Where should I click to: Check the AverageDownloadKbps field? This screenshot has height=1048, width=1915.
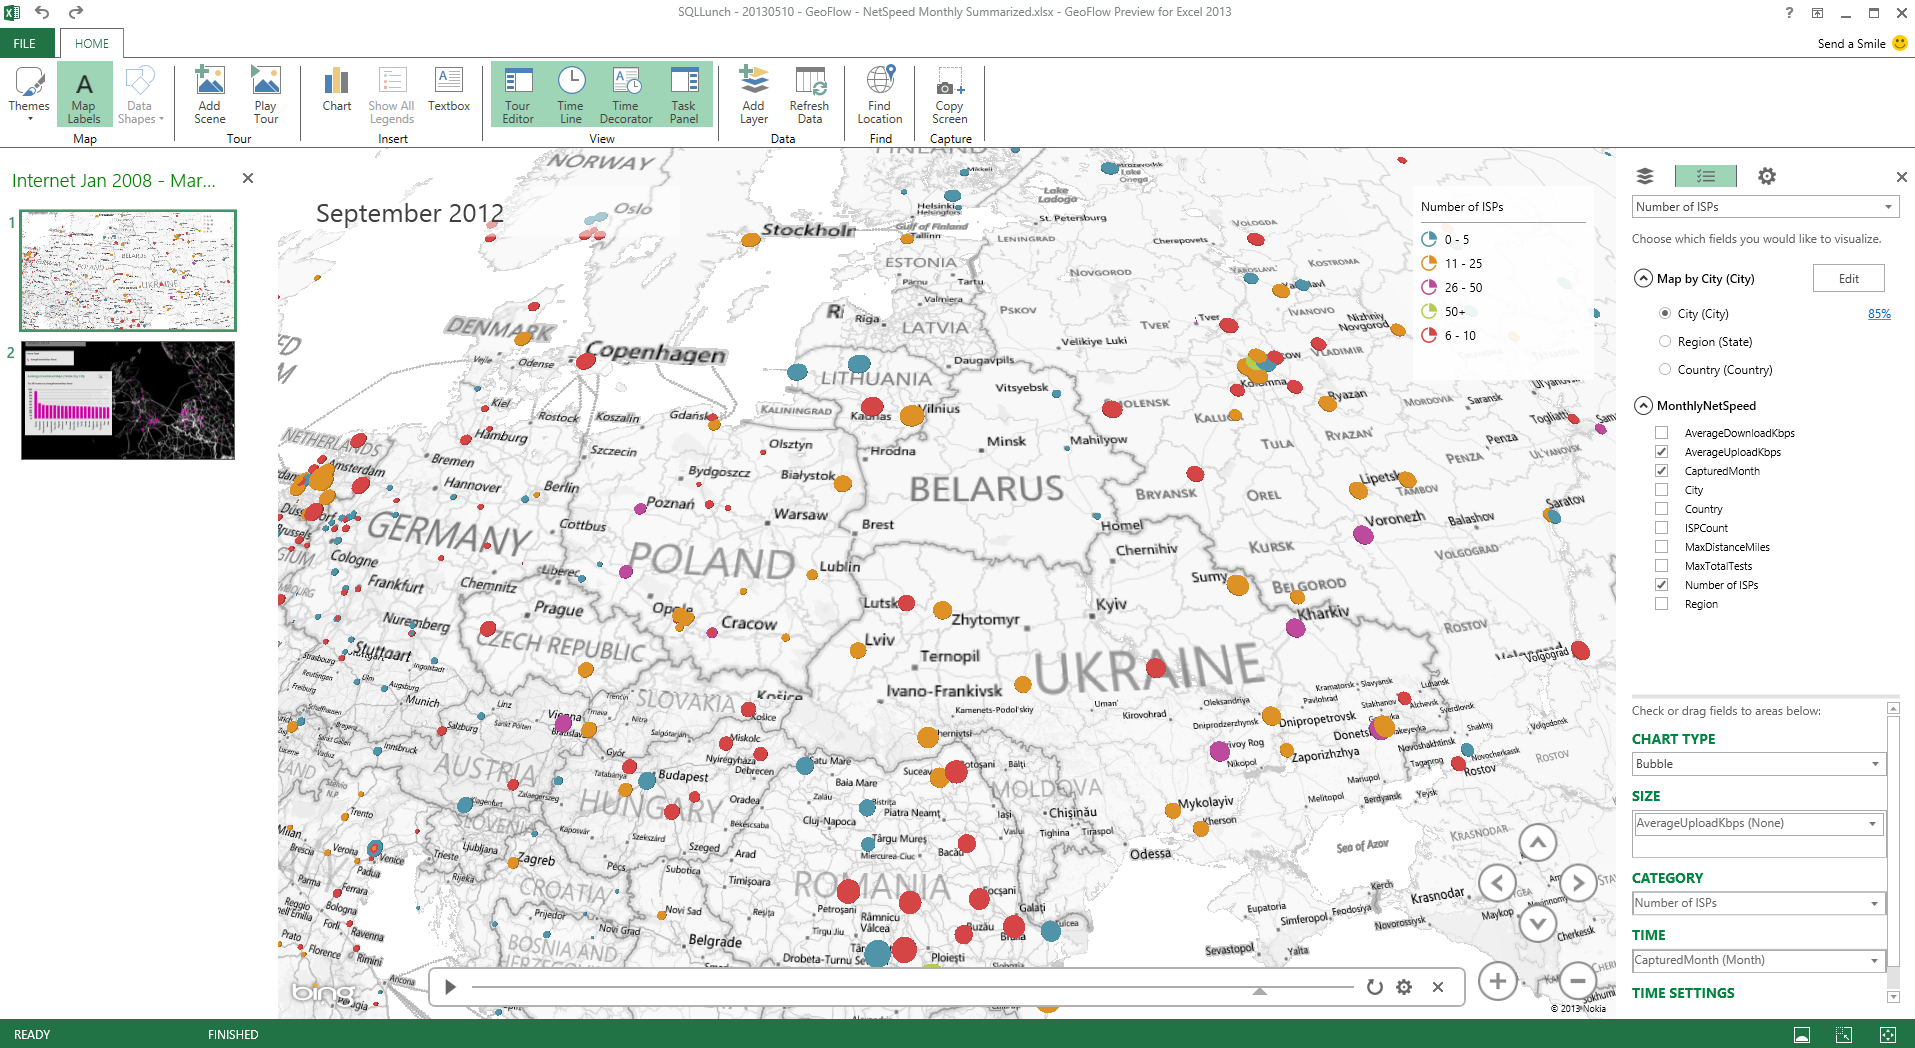tap(1661, 433)
